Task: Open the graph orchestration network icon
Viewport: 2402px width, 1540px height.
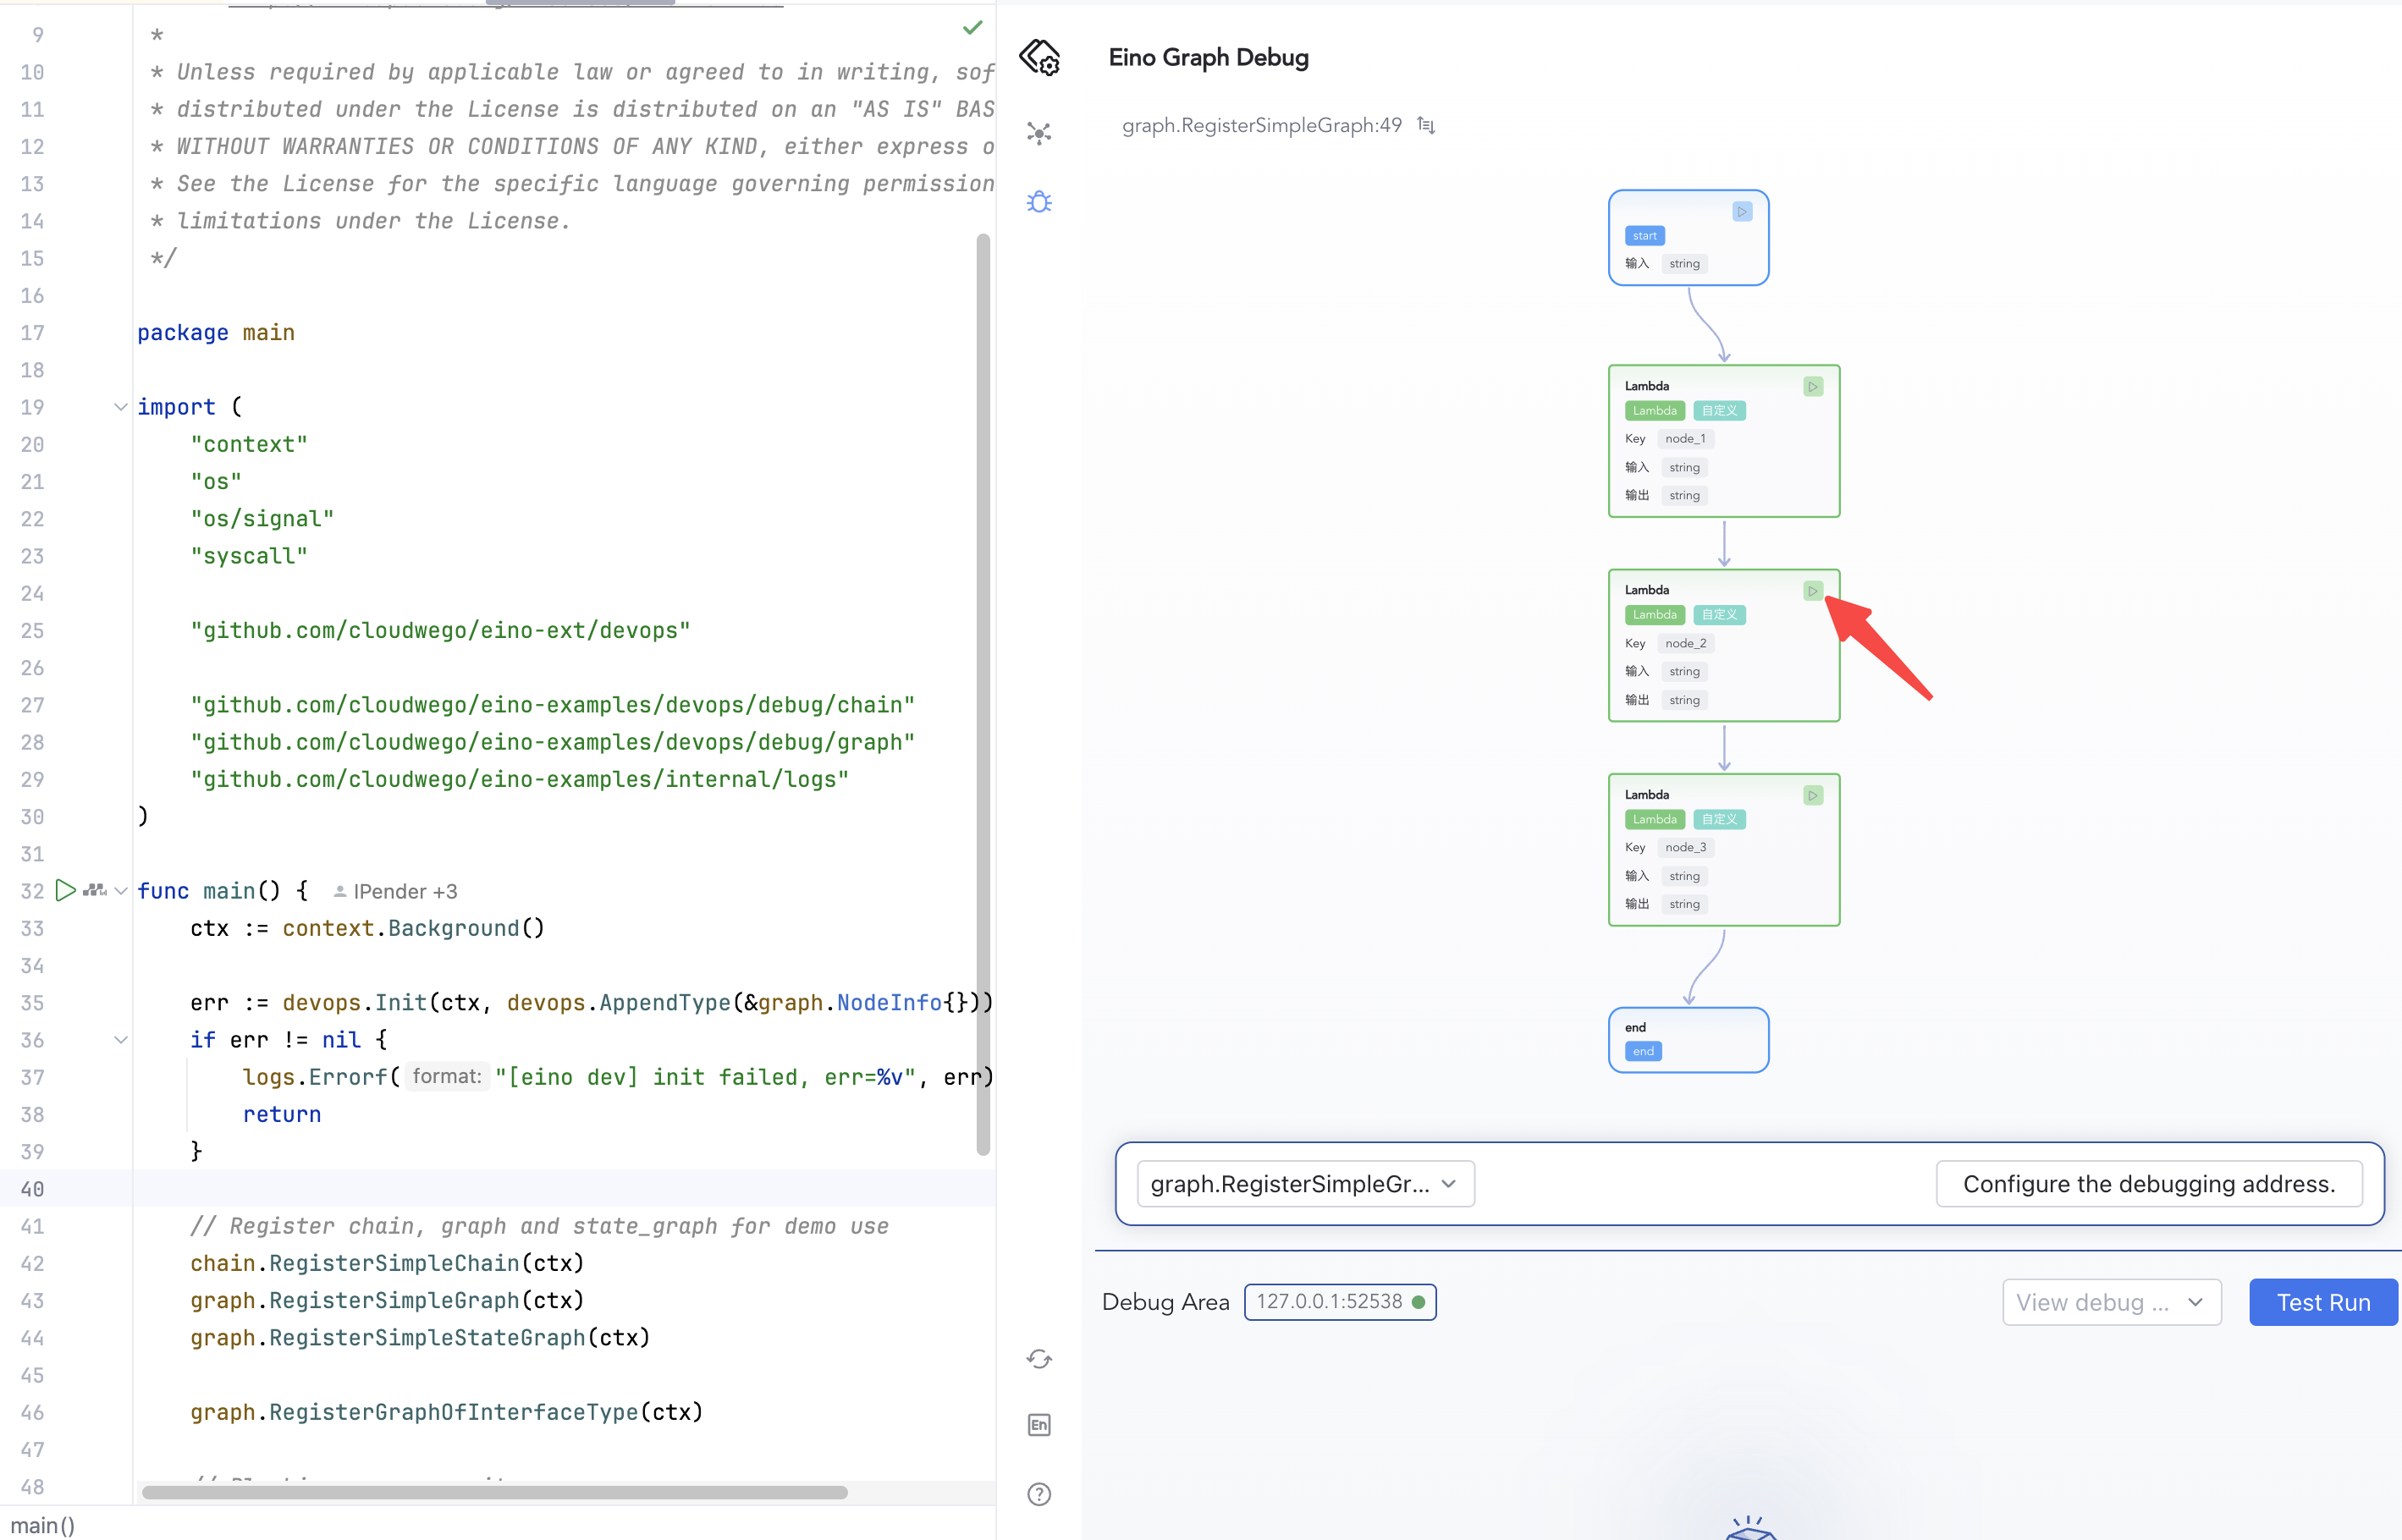Action: pos(1039,133)
